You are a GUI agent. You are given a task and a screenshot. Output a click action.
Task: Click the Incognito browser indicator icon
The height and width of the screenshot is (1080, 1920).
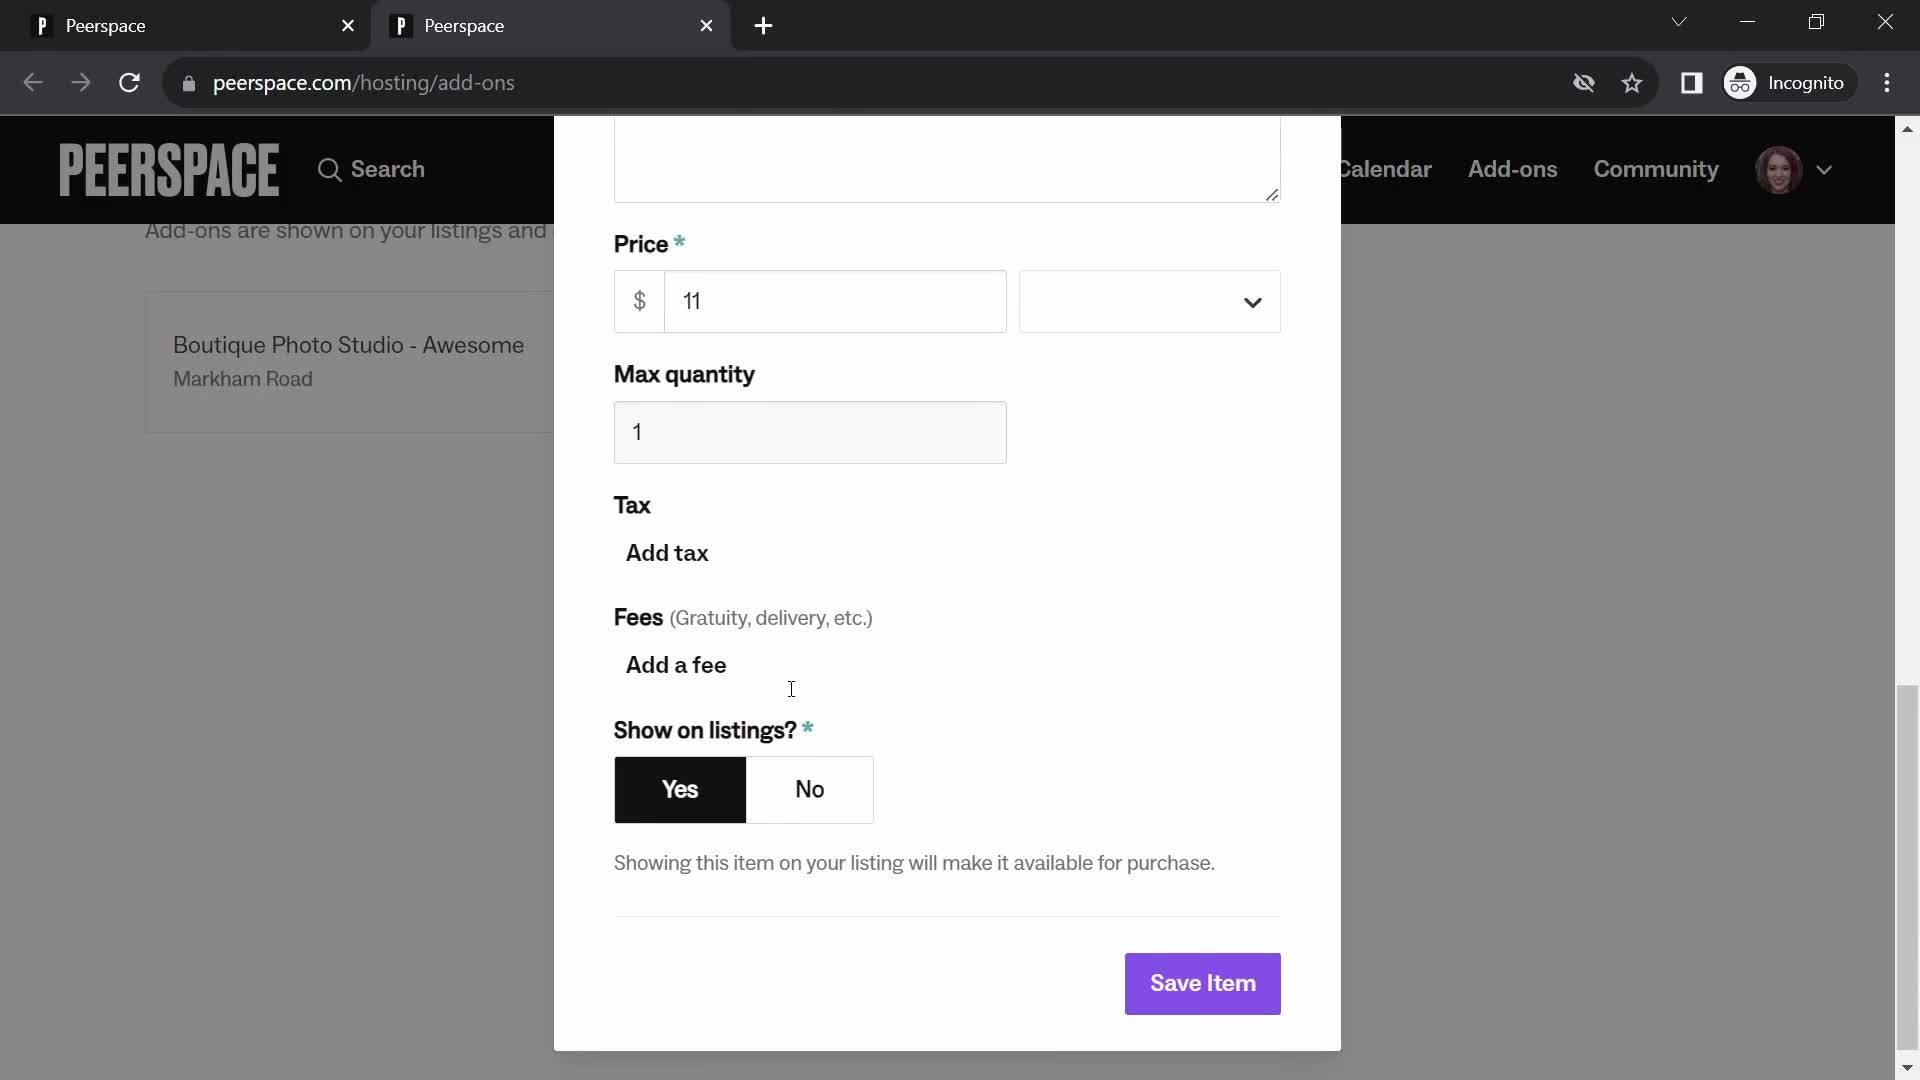click(1741, 82)
